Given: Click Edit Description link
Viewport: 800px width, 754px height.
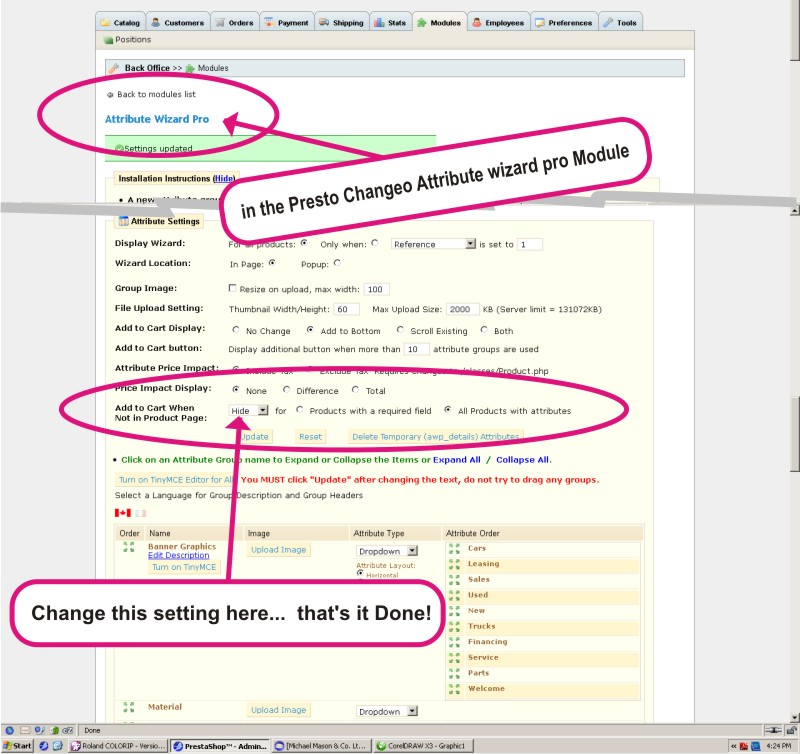Looking at the screenshot, I should coord(179,555).
